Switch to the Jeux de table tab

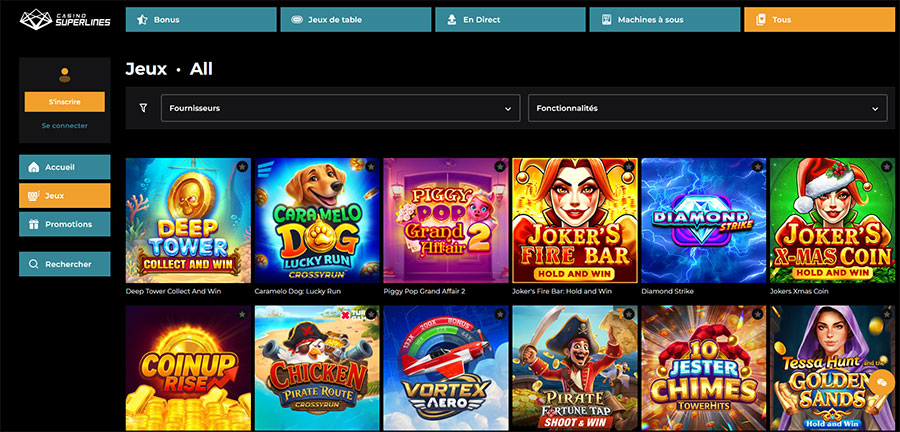(x=356, y=20)
